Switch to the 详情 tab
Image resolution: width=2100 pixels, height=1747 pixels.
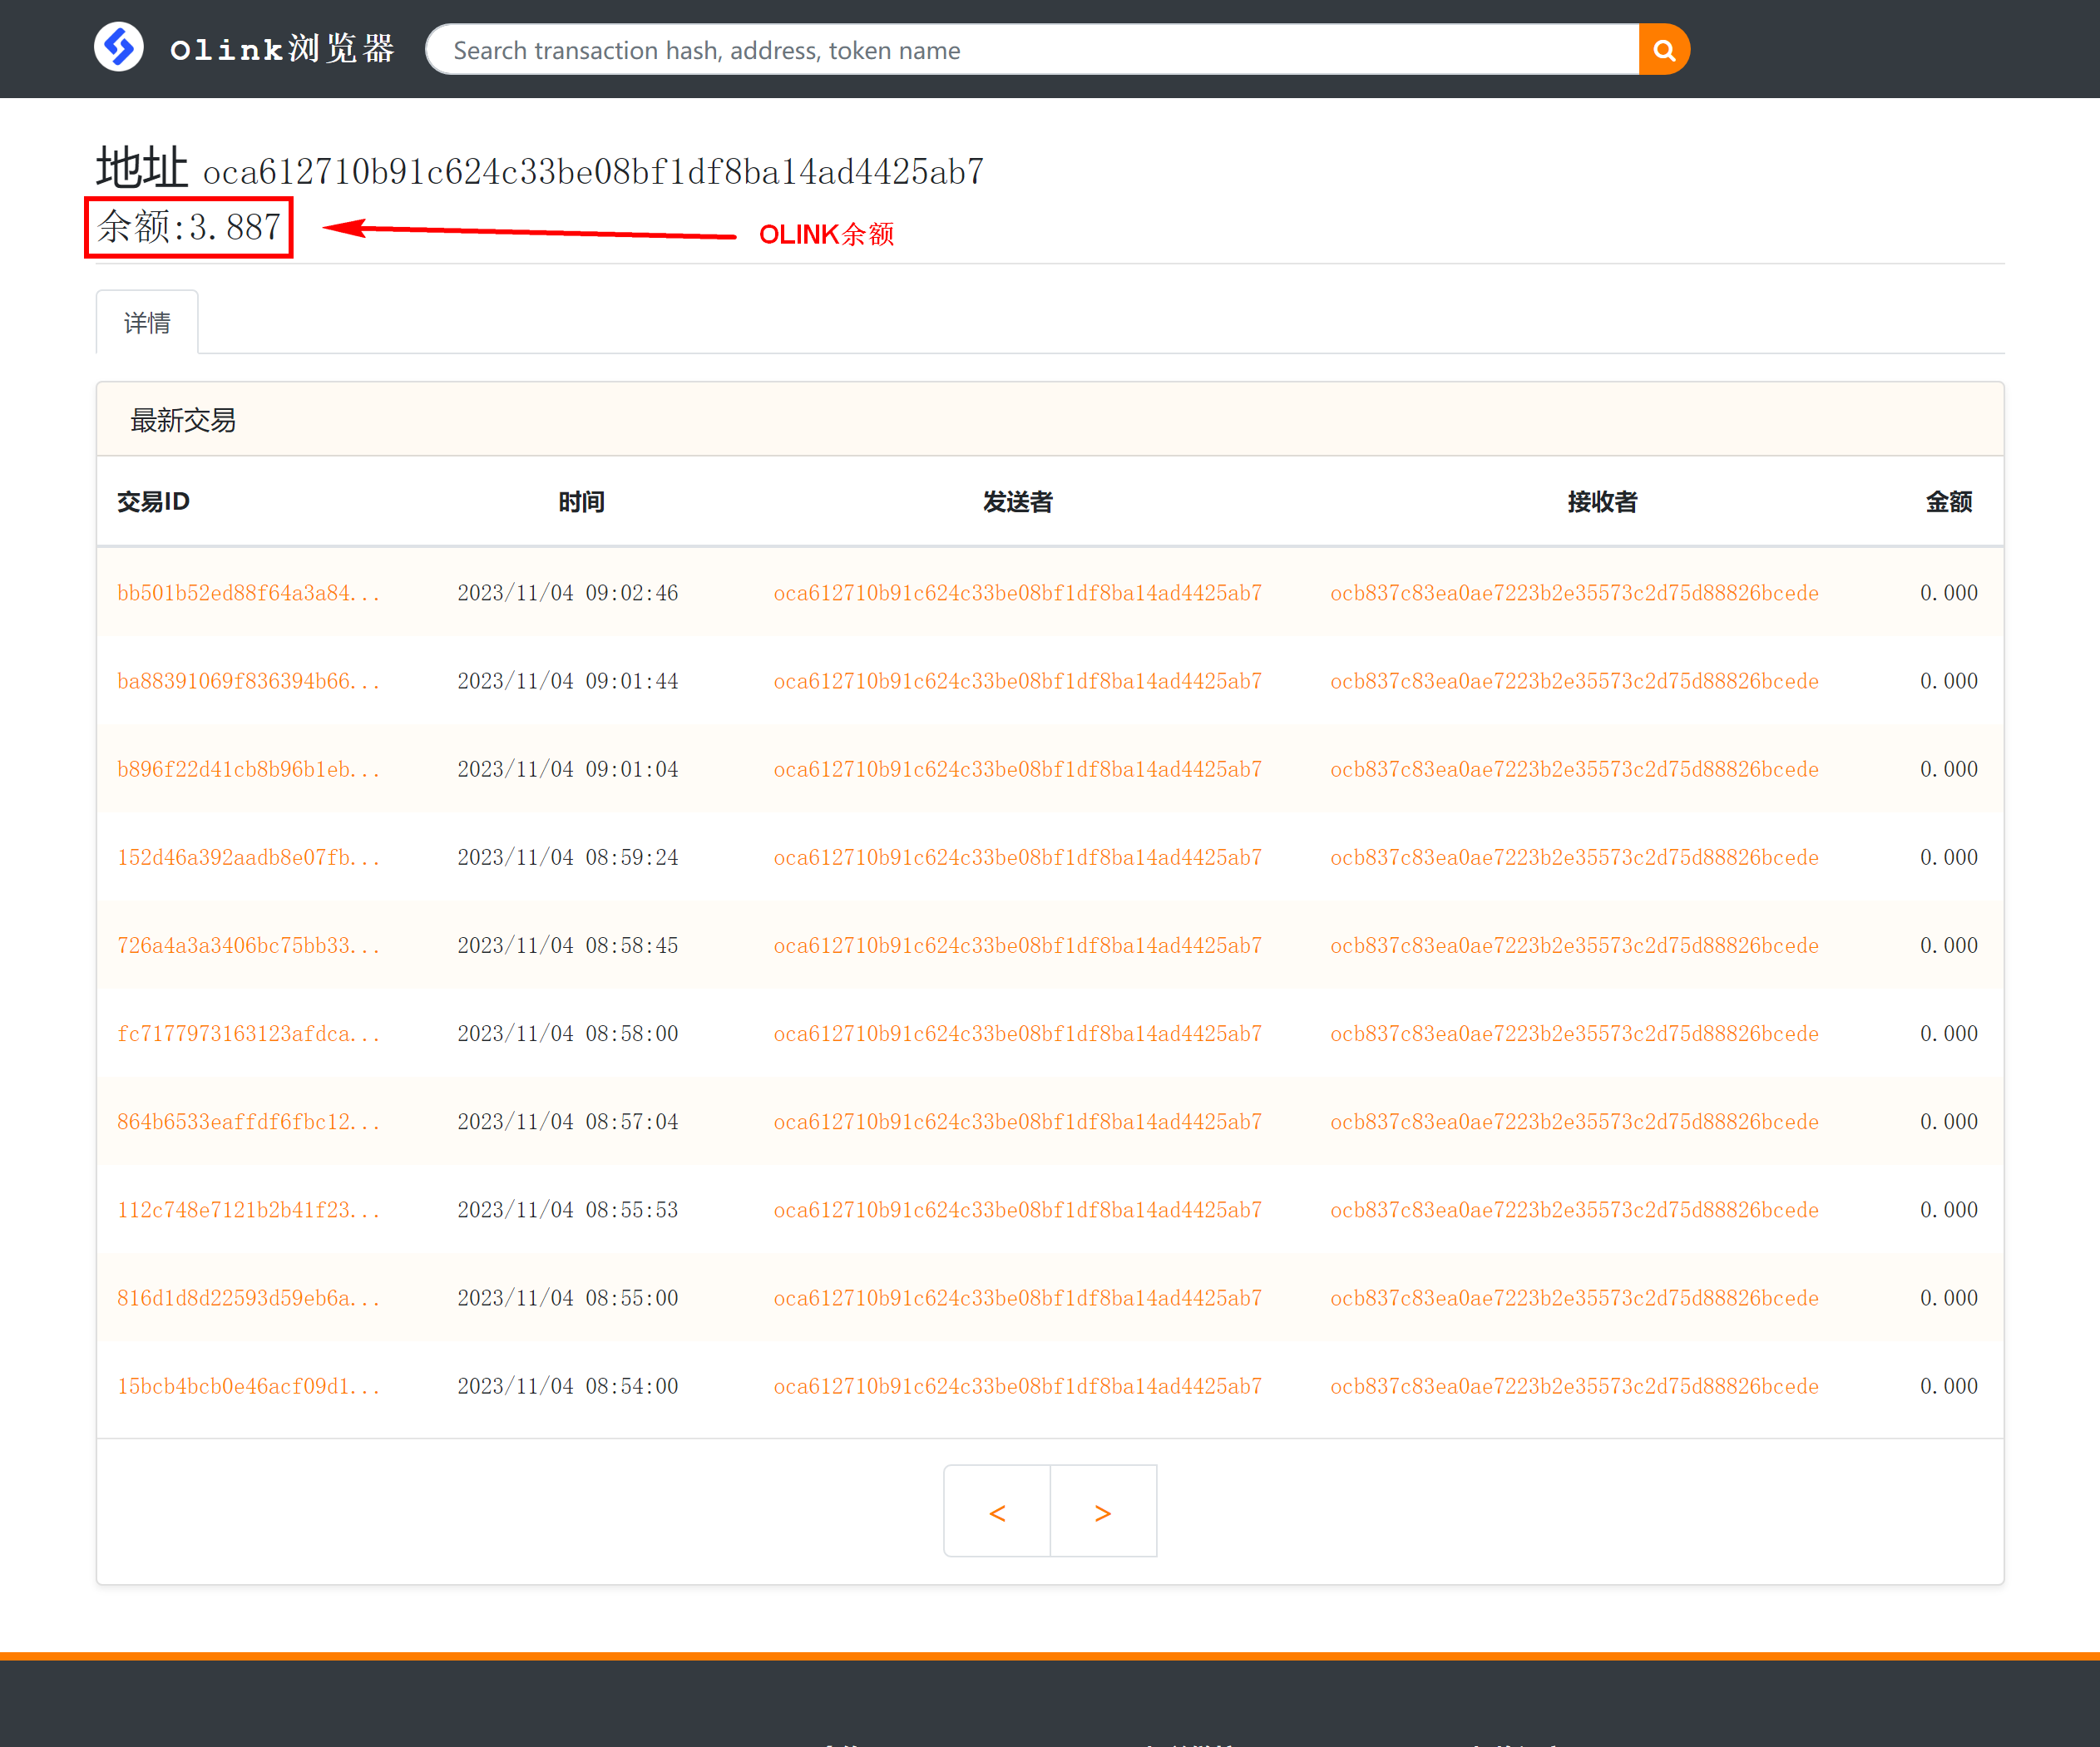coord(147,323)
